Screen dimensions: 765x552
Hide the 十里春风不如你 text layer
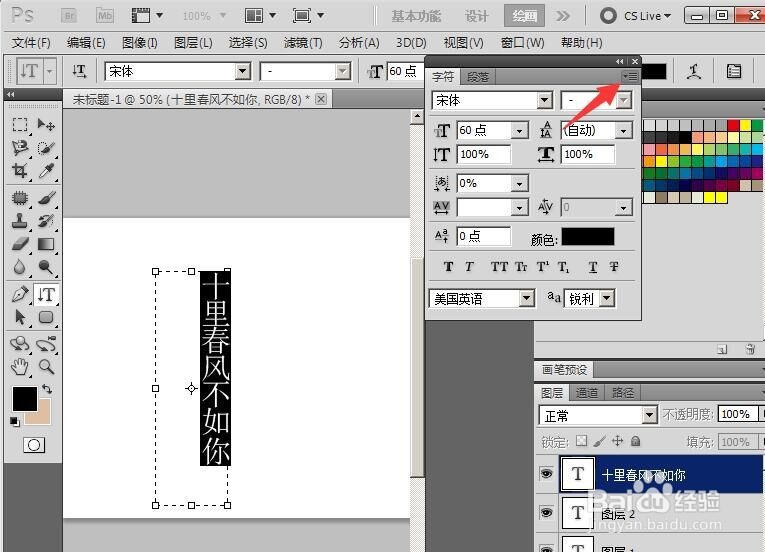tap(546, 473)
